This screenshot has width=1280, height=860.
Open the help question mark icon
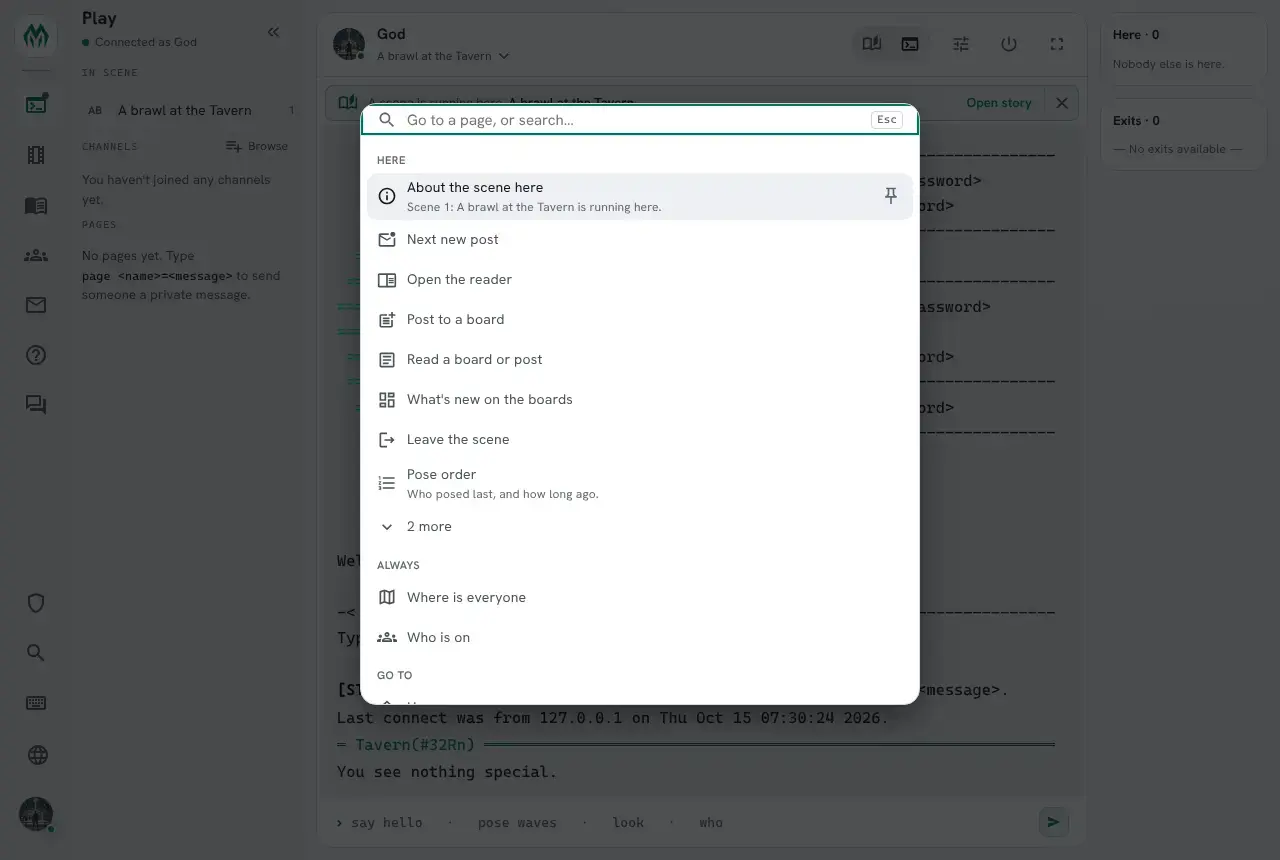pos(36,355)
